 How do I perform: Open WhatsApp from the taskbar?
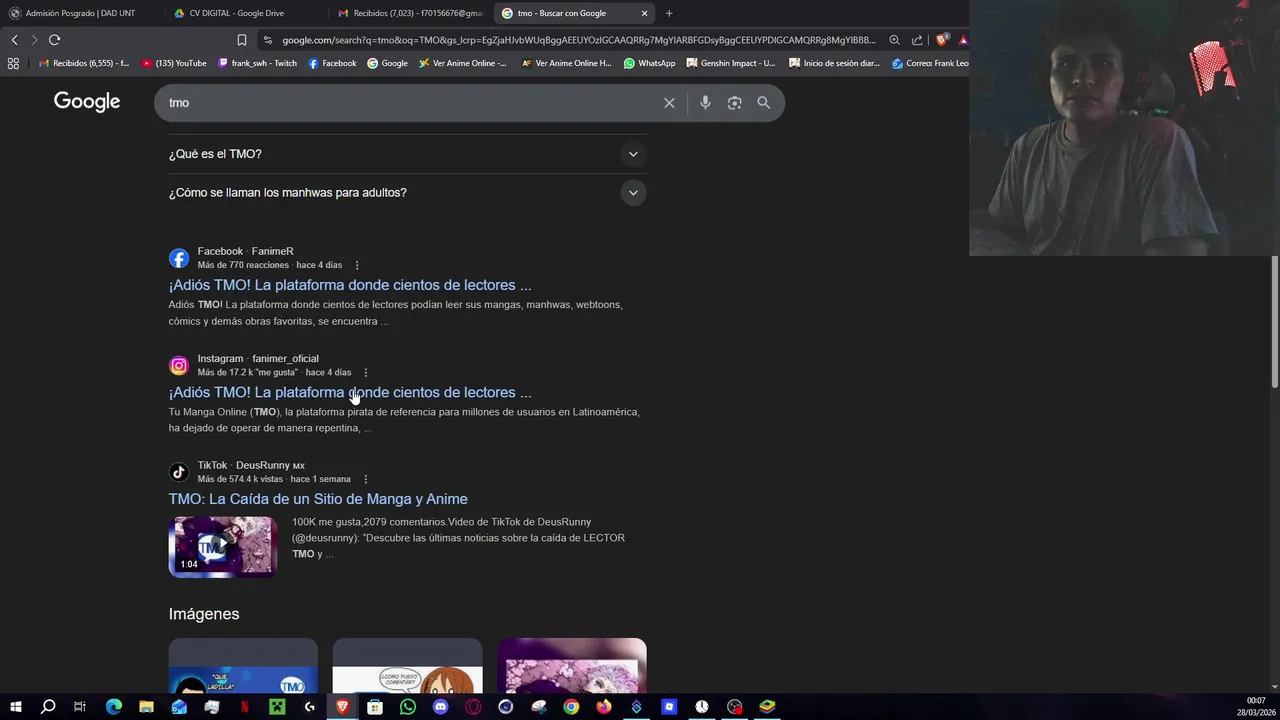(408, 707)
